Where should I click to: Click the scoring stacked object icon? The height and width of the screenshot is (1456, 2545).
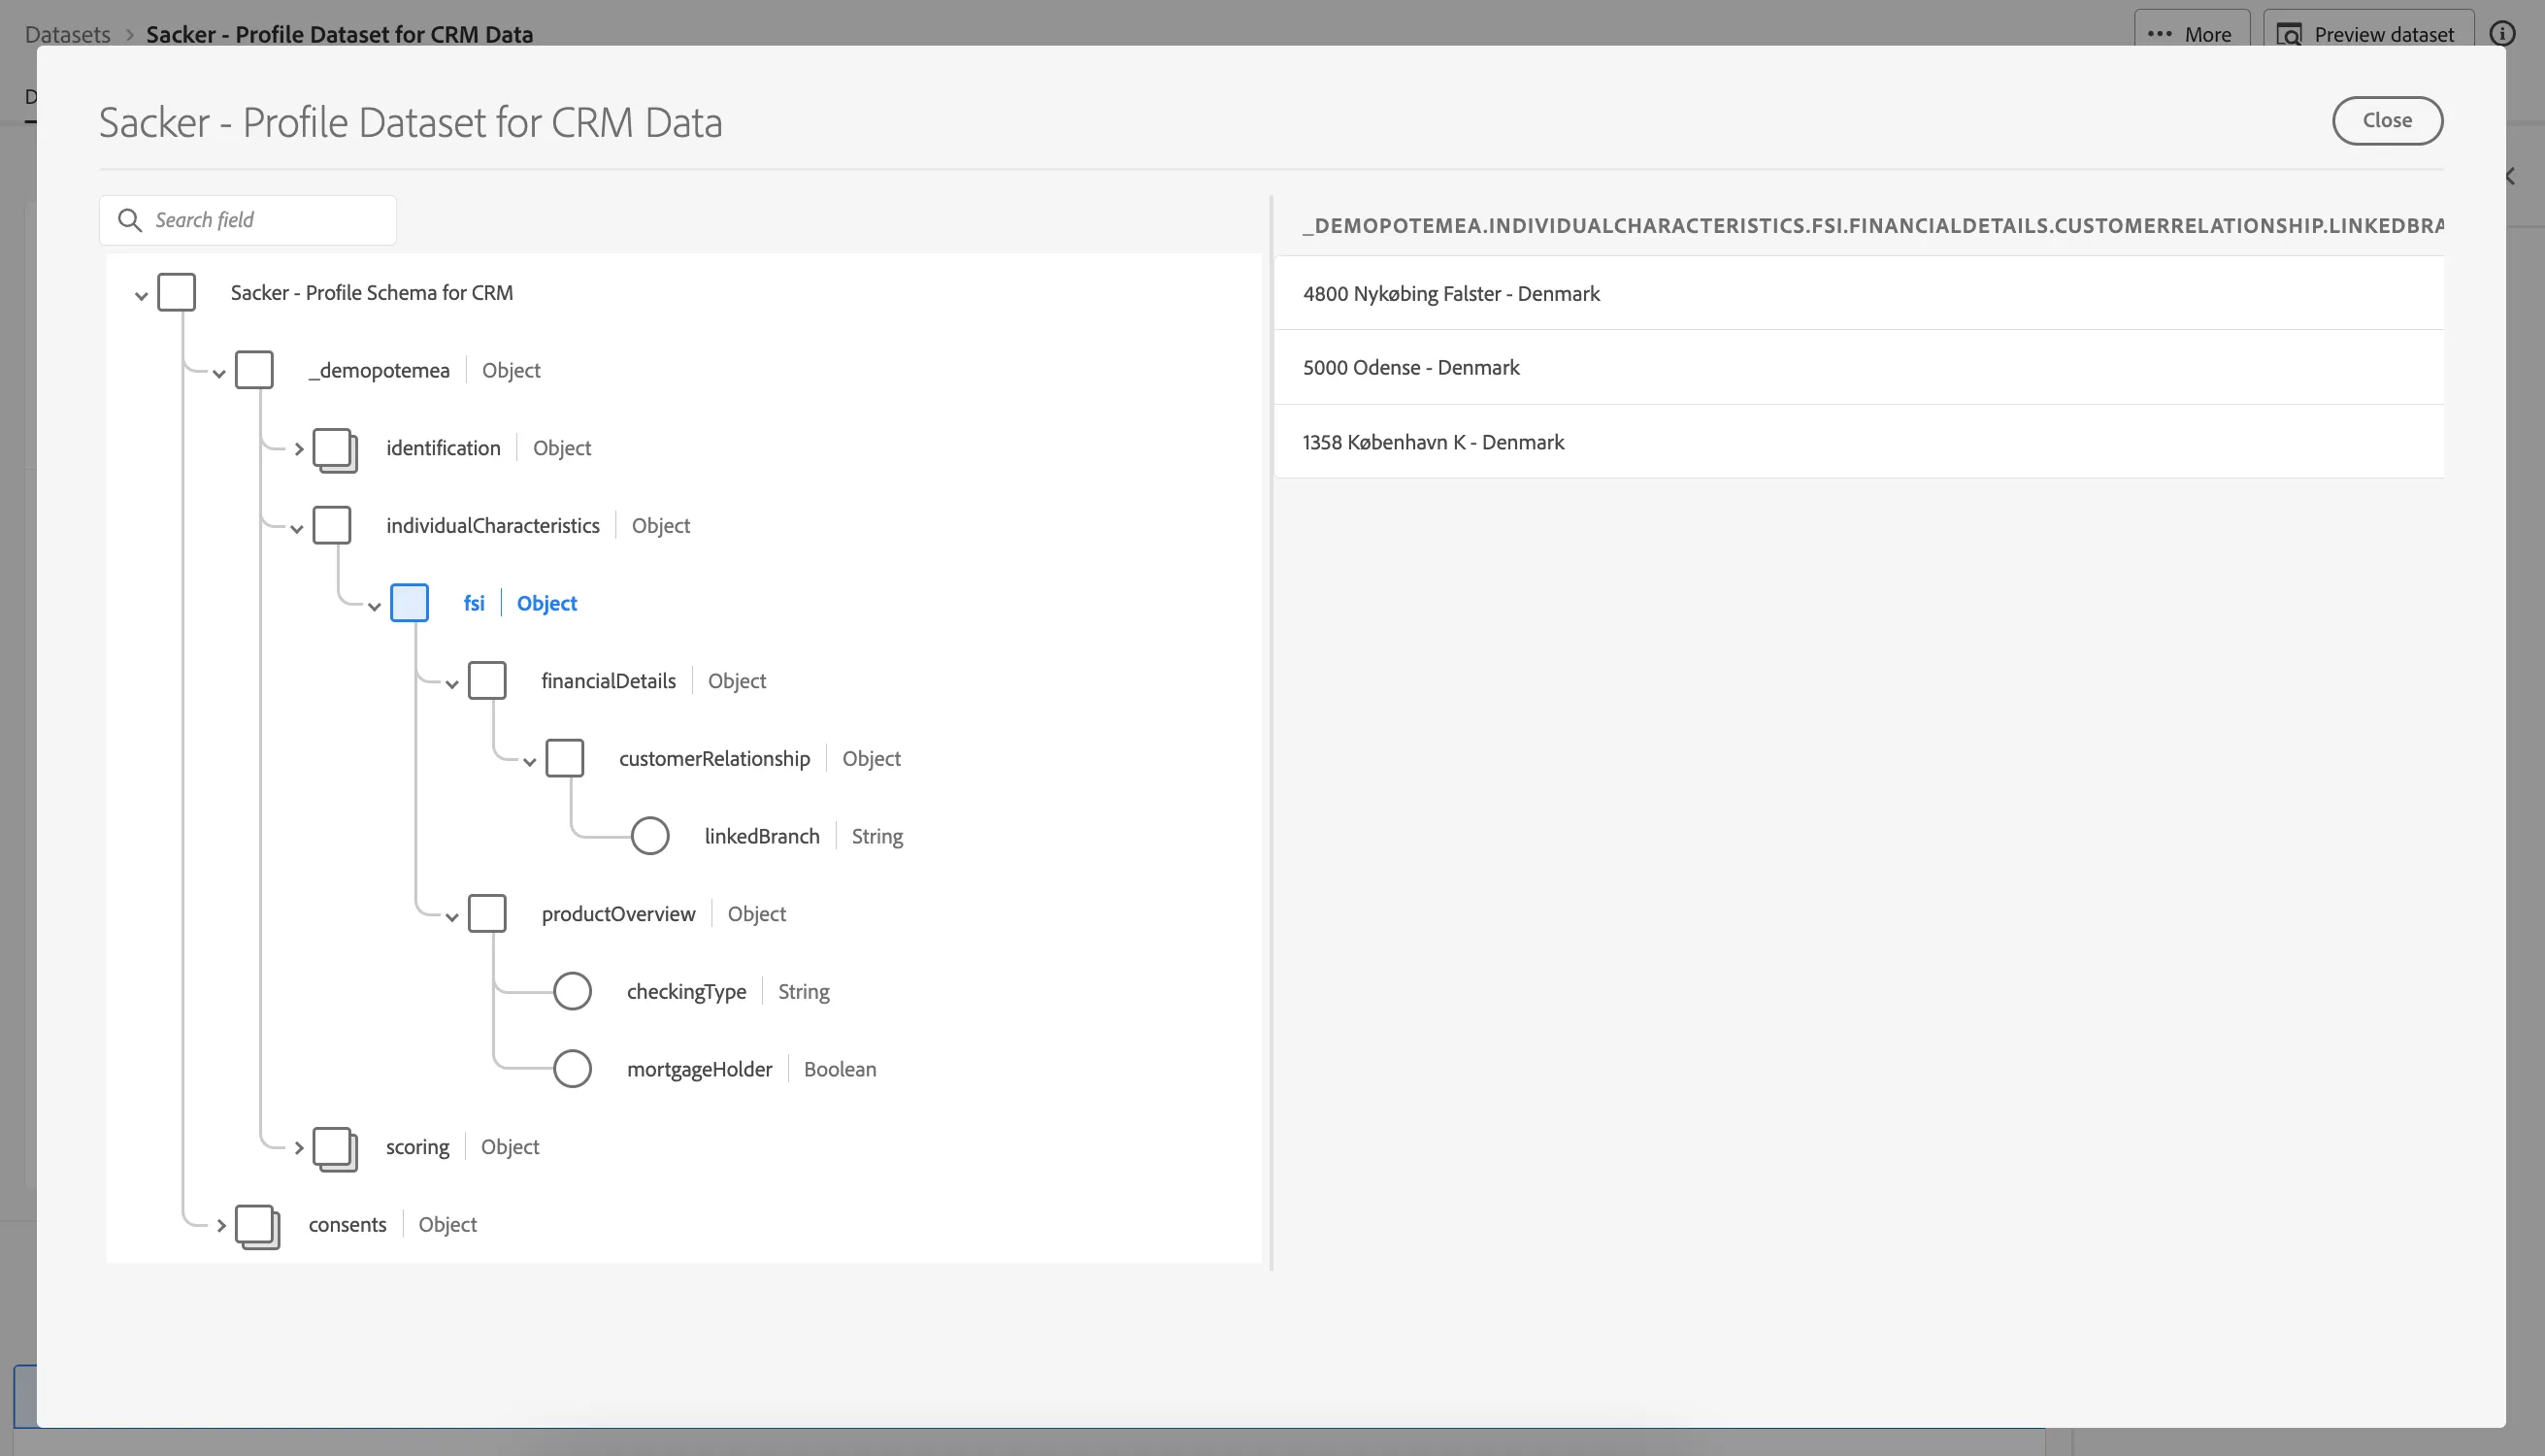[335, 1149]
